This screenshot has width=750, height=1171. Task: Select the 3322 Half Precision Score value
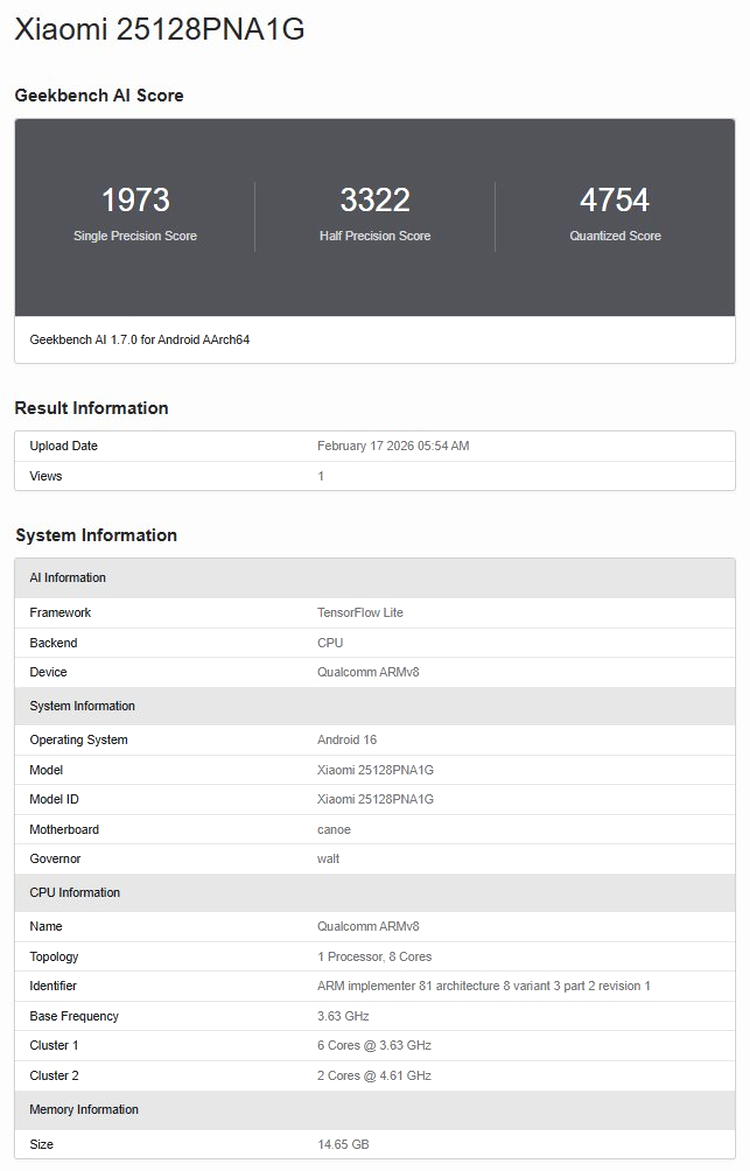(375, 200)
